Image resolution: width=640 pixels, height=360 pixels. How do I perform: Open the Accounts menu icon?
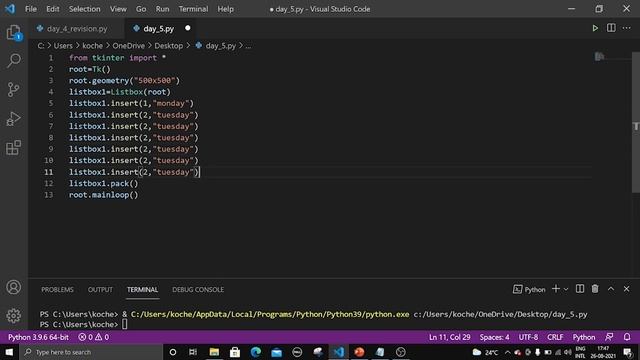[x=13, y=287]
